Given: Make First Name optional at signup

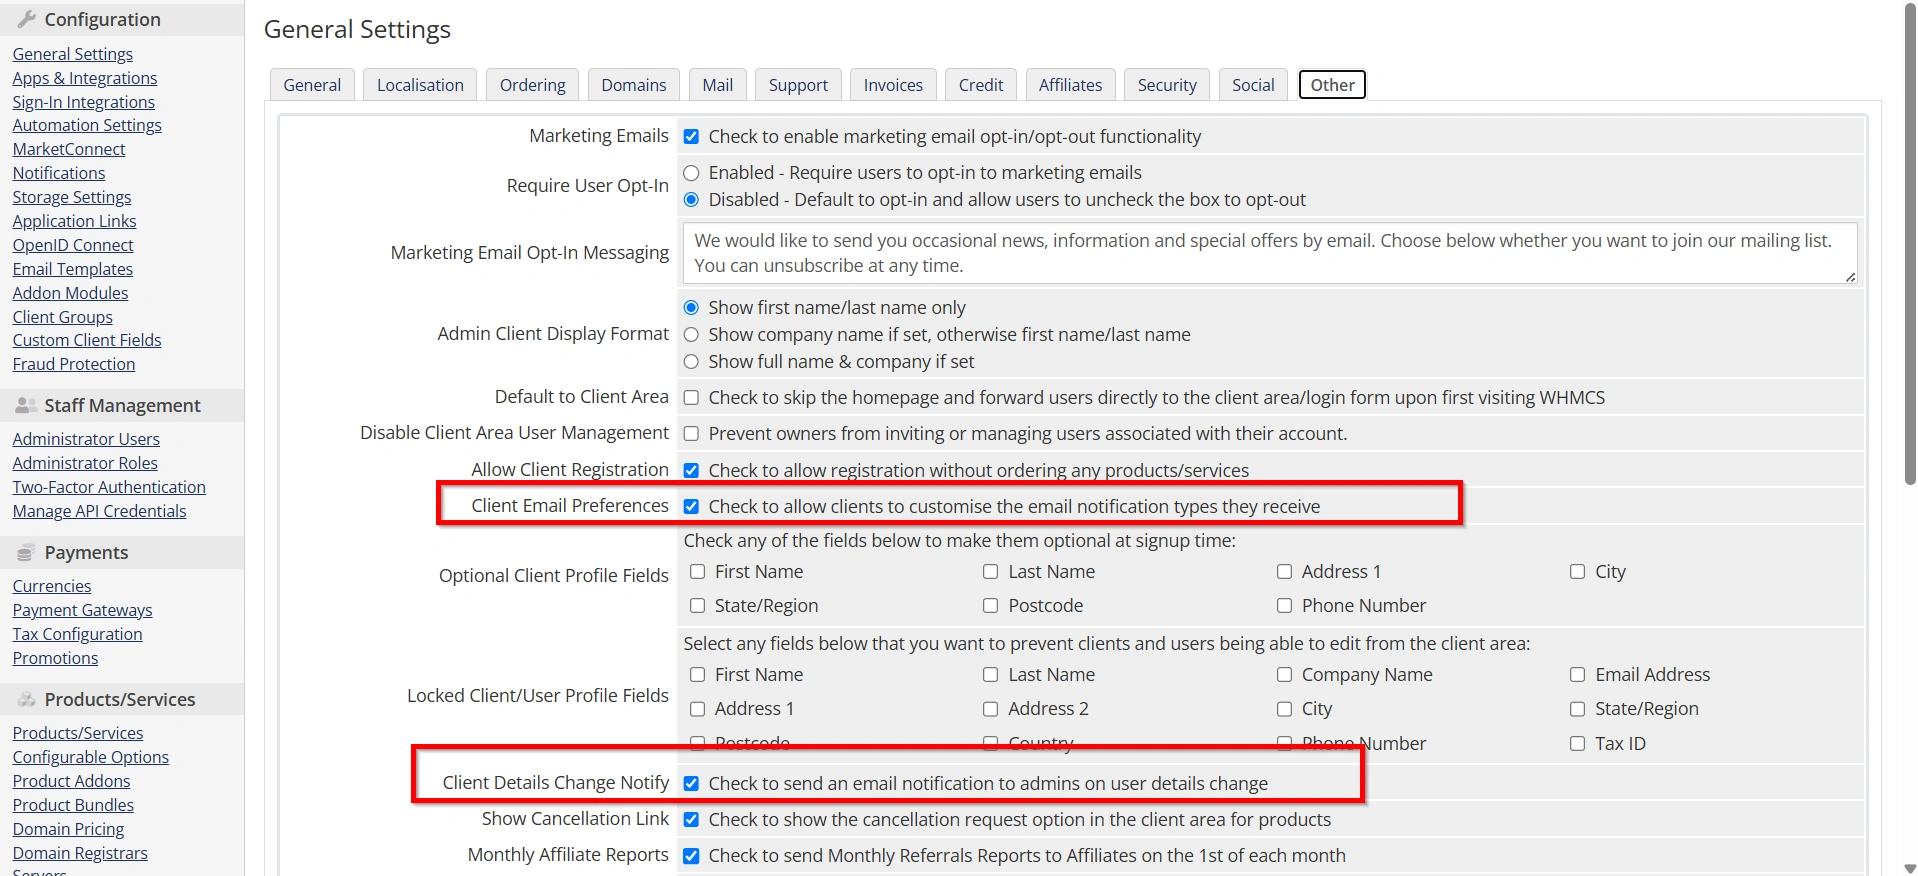Looking at the screenshot, I should click(698, 572).
